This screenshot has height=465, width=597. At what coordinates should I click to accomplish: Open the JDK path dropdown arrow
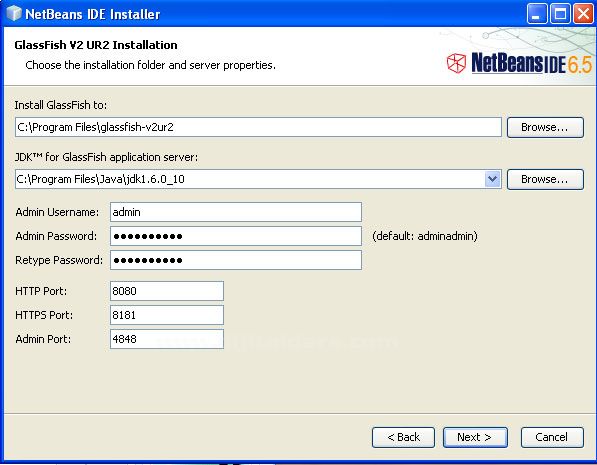(492, 179)
